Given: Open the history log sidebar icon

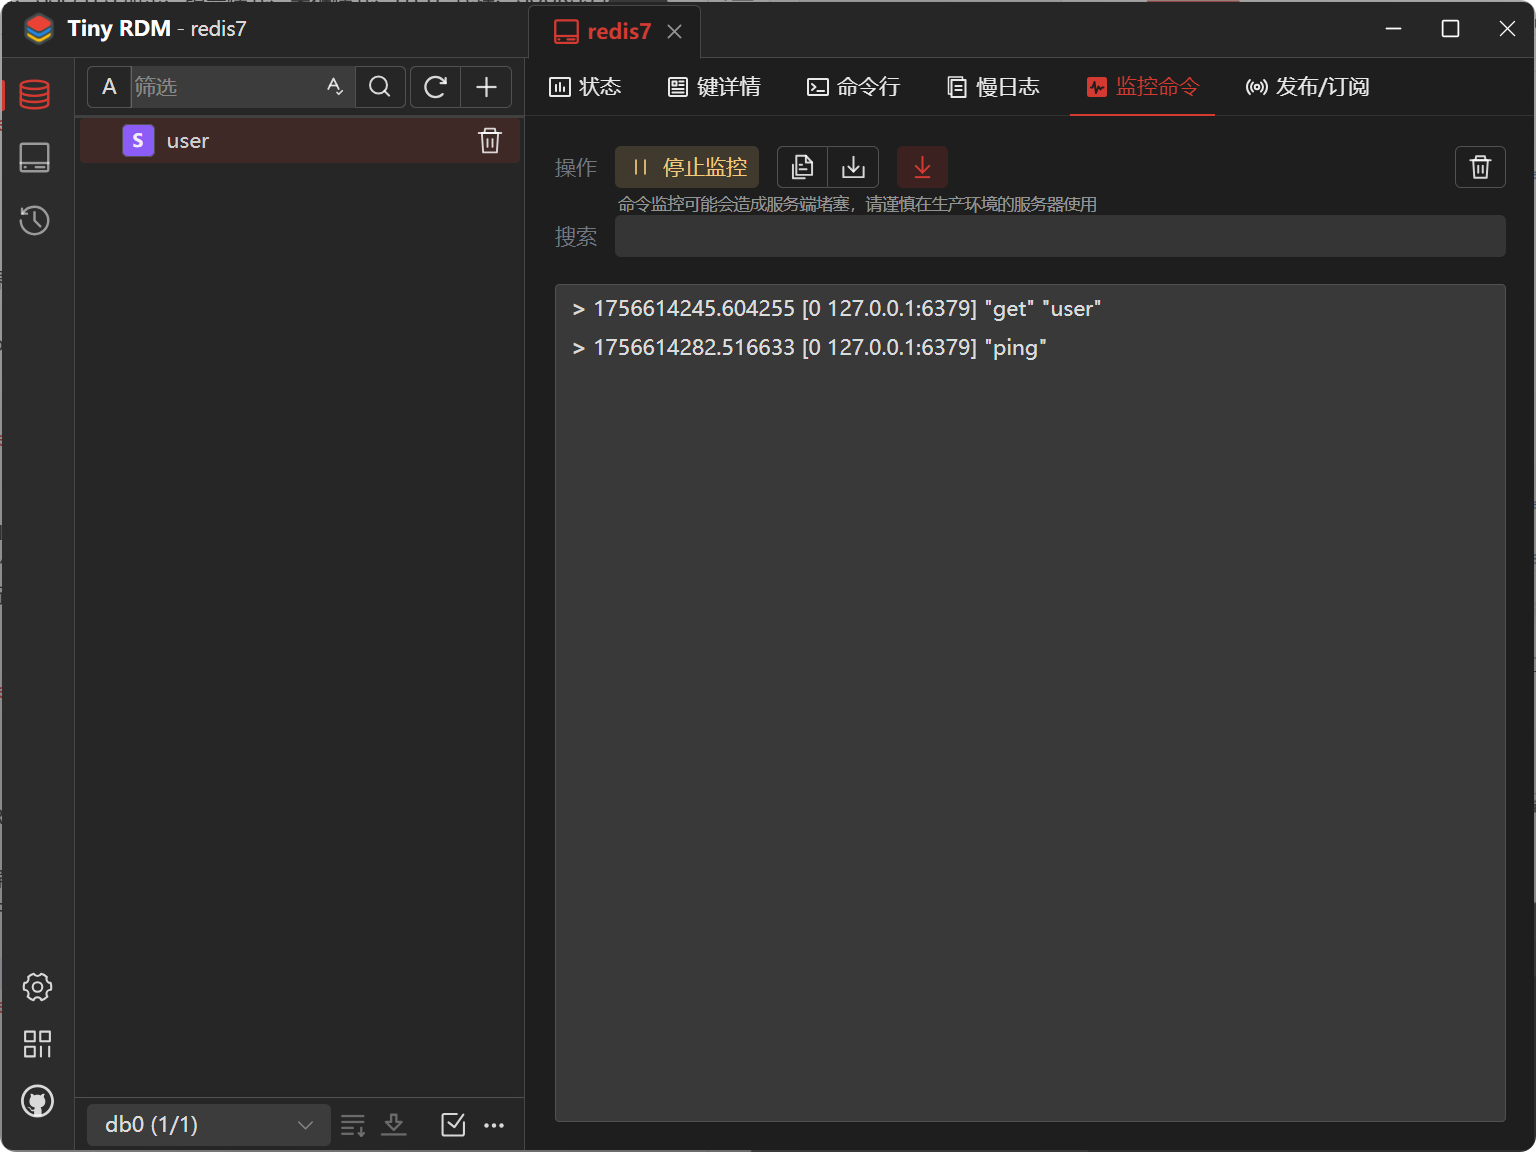Looking at the screenshot, I should coord(35,220).
